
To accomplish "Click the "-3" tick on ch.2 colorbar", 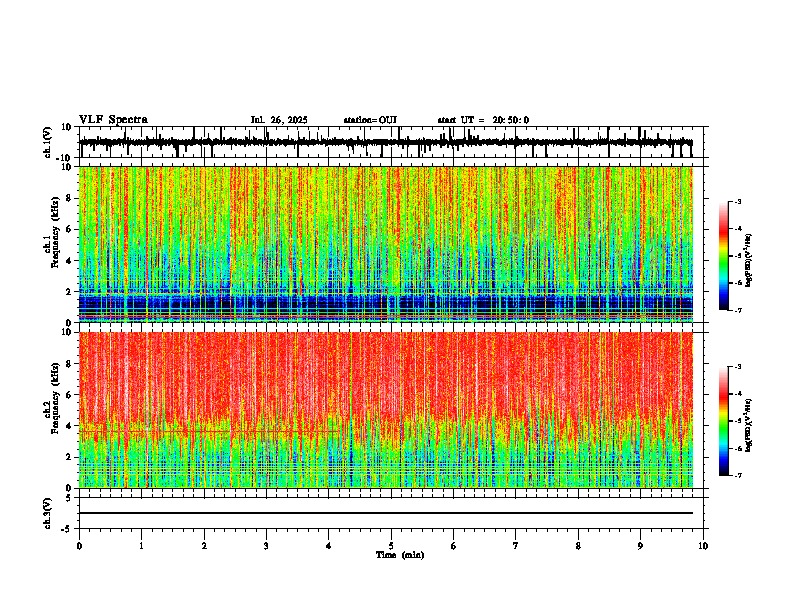I will coord(737,367).
